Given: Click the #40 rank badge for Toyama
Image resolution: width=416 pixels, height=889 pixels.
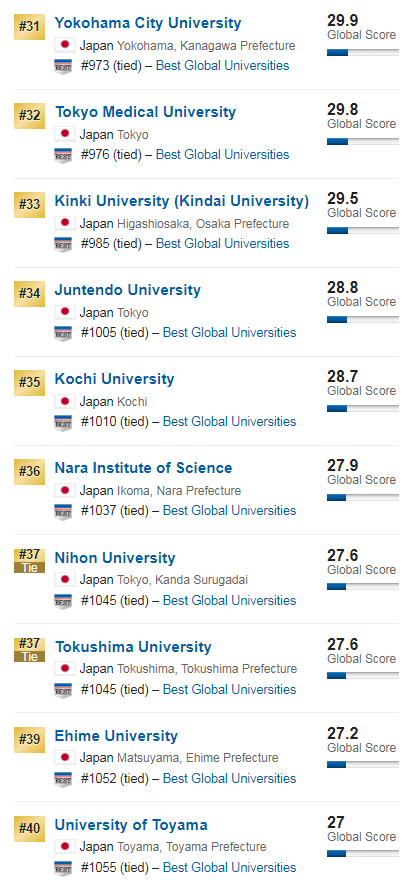Looking at the screenshot, I should click(29, 828).
